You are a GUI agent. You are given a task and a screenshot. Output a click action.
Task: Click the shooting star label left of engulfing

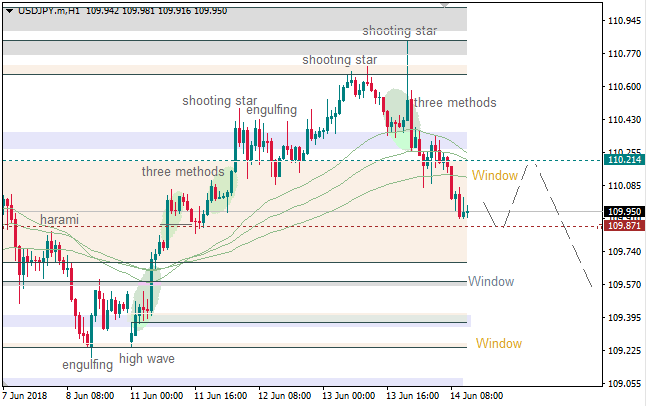219,101
